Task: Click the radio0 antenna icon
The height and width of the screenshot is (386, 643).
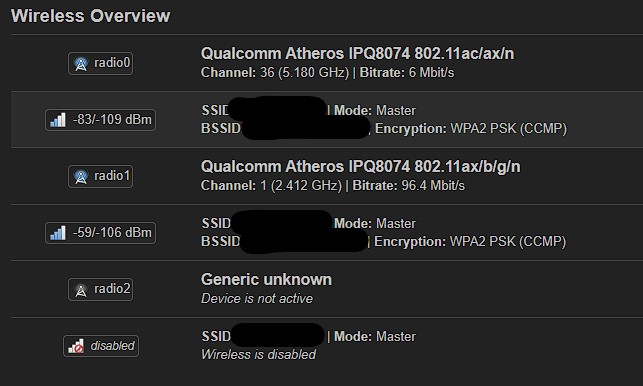Action: 81,64
